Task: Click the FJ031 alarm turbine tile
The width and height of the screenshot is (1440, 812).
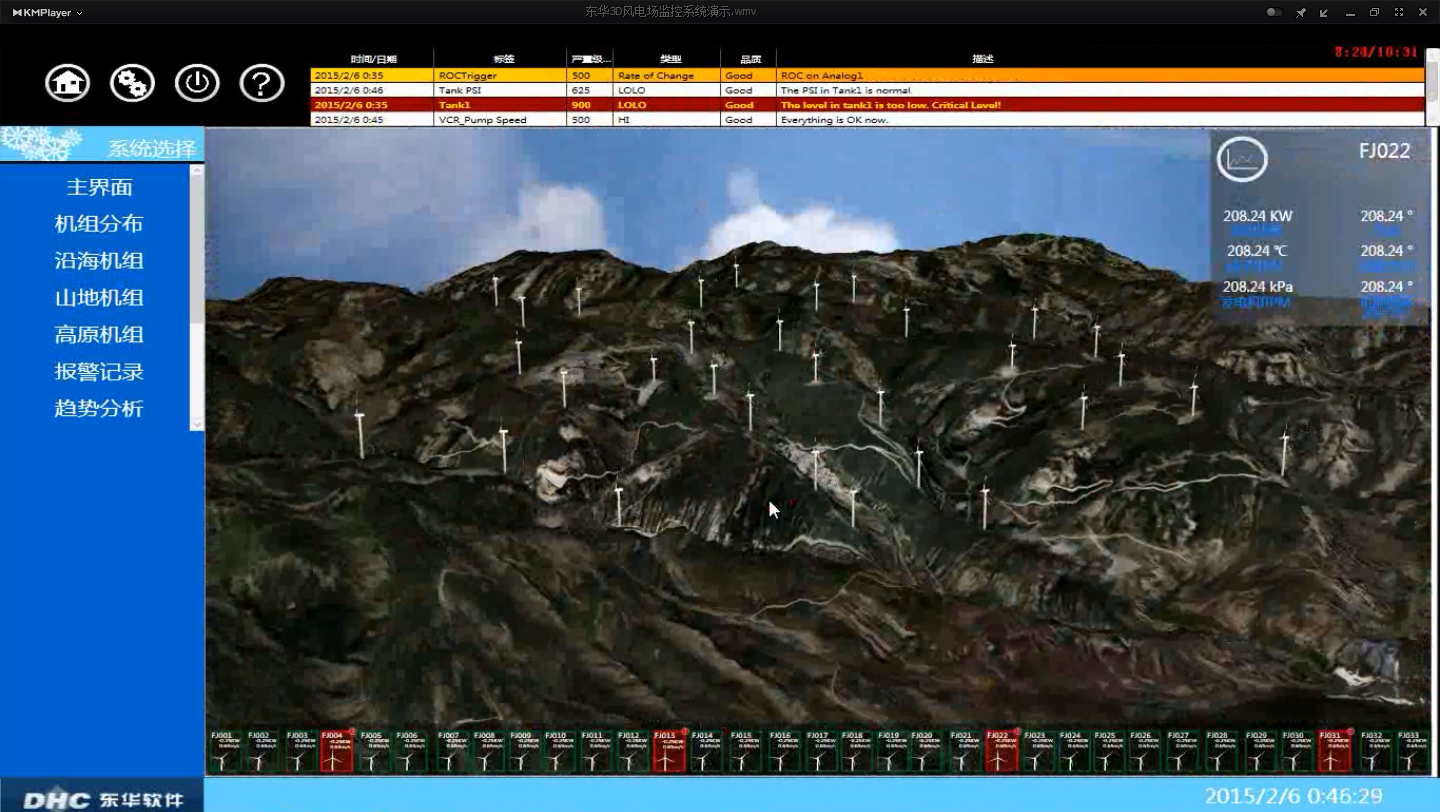Action: coord(1333,751)
